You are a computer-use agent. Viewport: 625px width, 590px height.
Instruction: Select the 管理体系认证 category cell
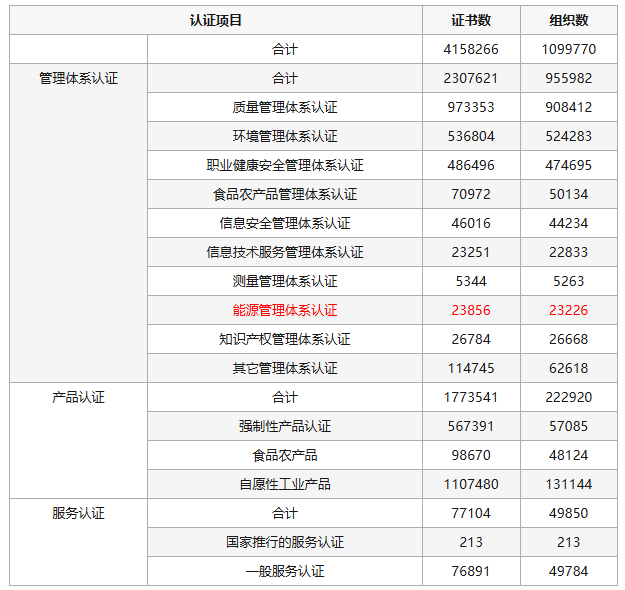click(x=78, y=78)
